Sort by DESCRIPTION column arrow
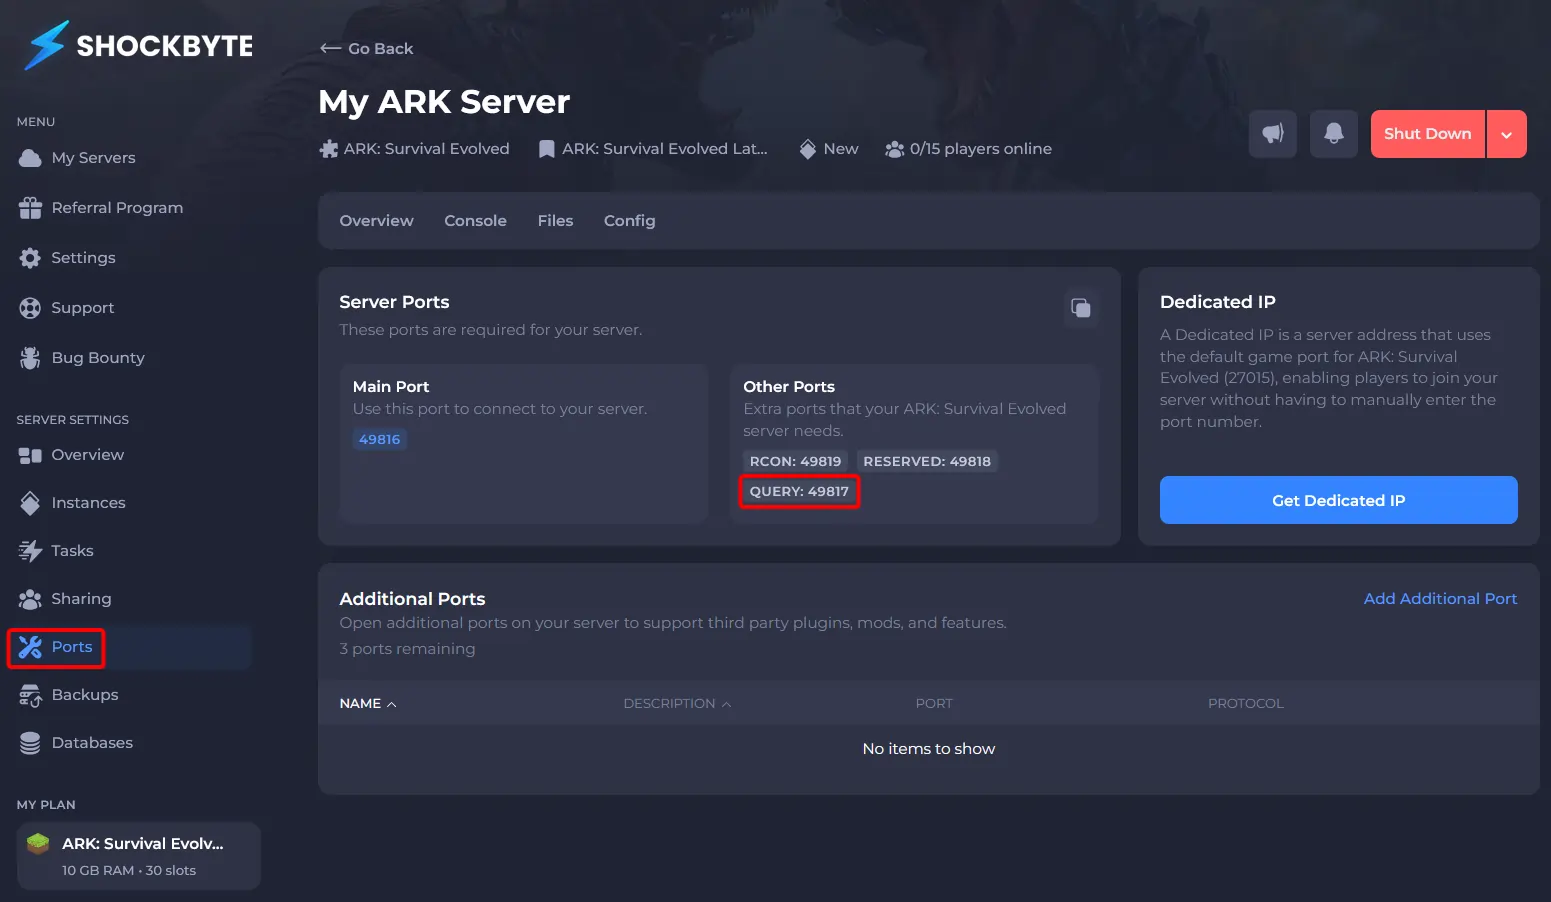The width and height of the screenshot is (1551, 902). (x=727, y=705)
